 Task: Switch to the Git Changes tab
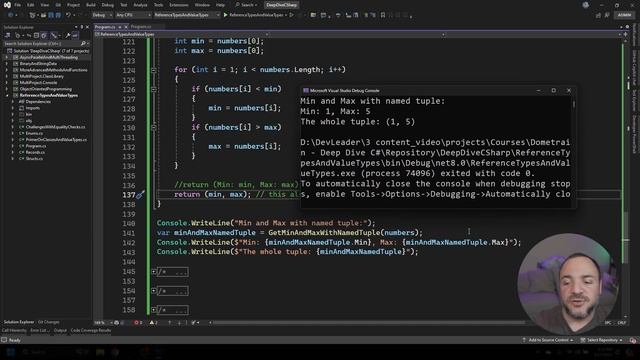(x=49, y=322)
